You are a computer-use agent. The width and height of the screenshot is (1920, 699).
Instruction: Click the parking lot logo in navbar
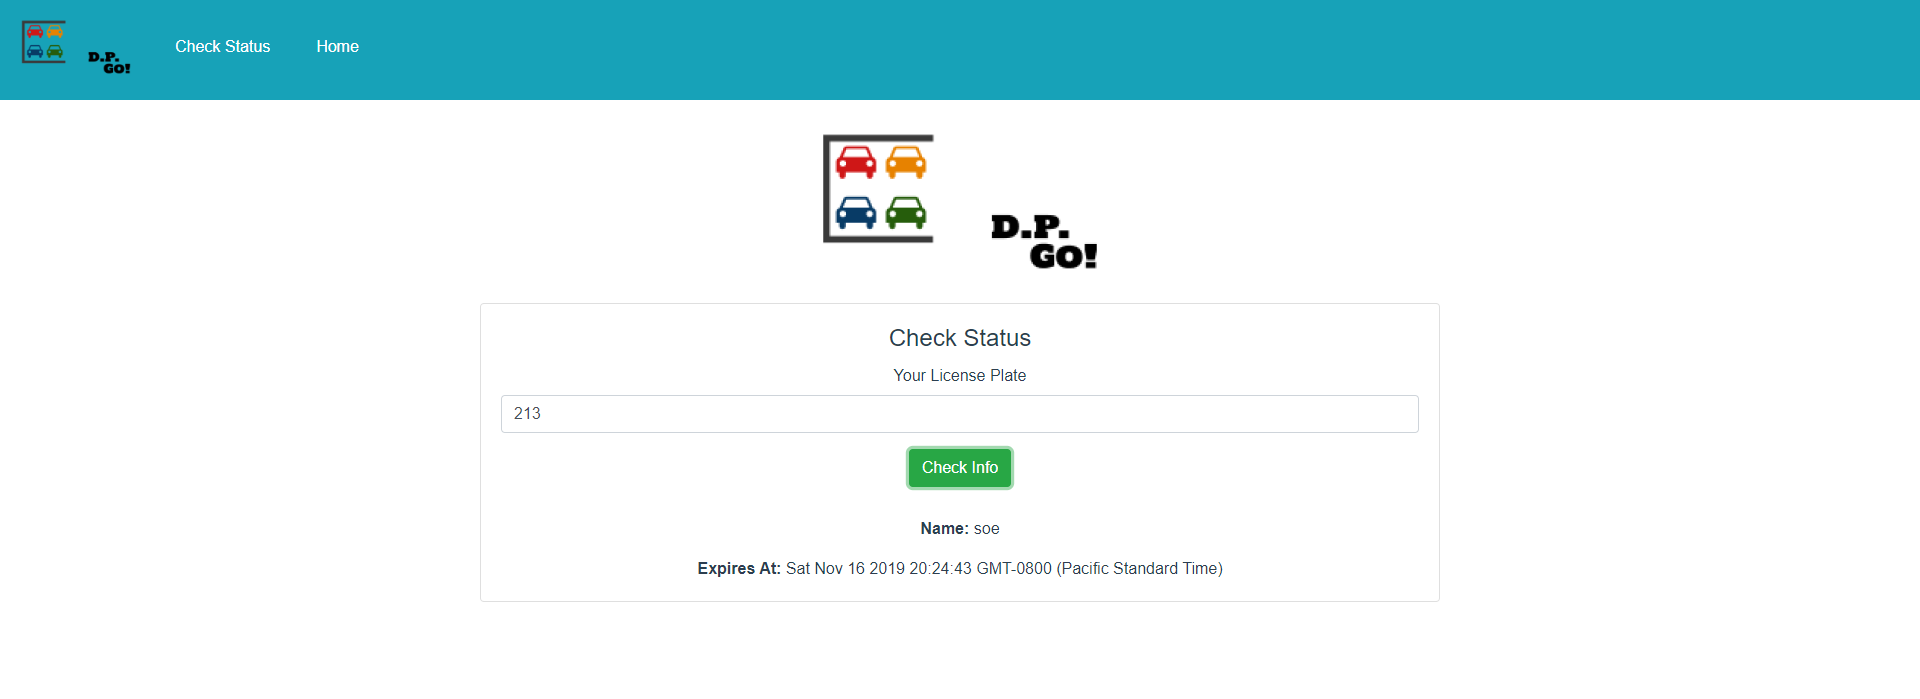point(44,42)
